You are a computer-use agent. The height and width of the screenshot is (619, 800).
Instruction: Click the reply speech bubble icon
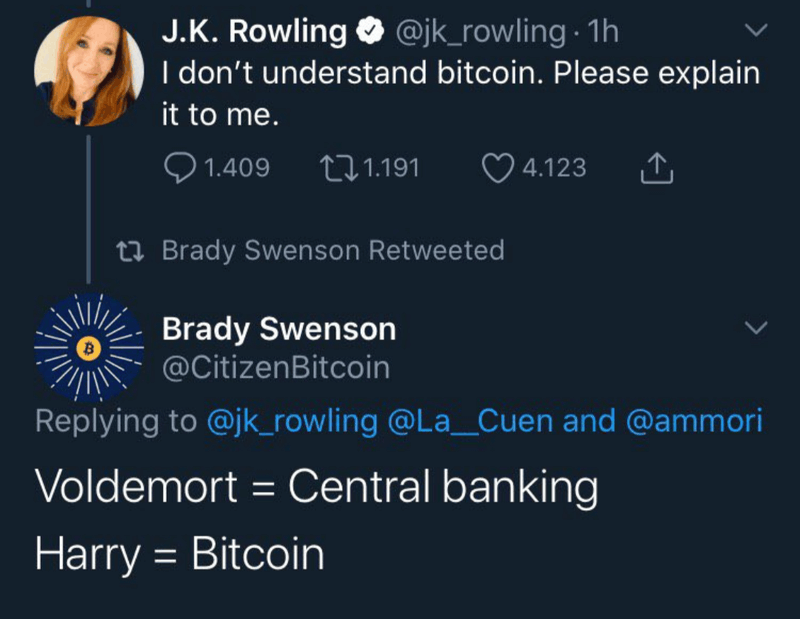pos(180,168)
